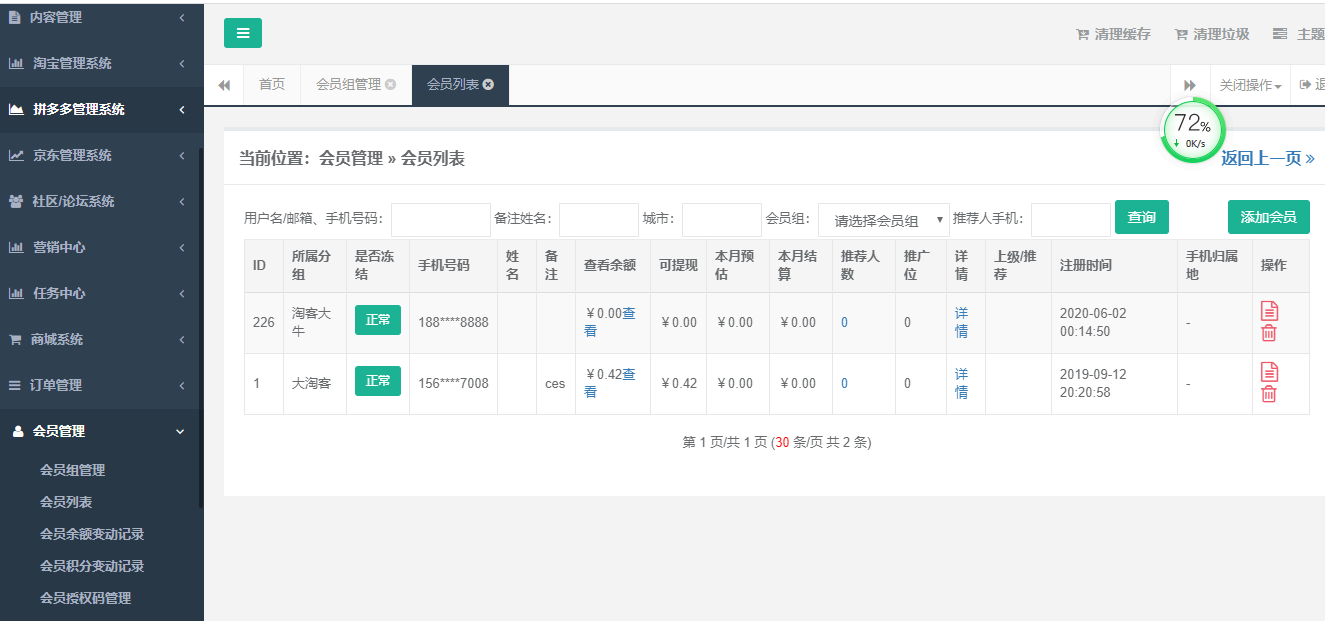Click the edit document icon for member 1
The image size is (1325, 621).
1269,372
